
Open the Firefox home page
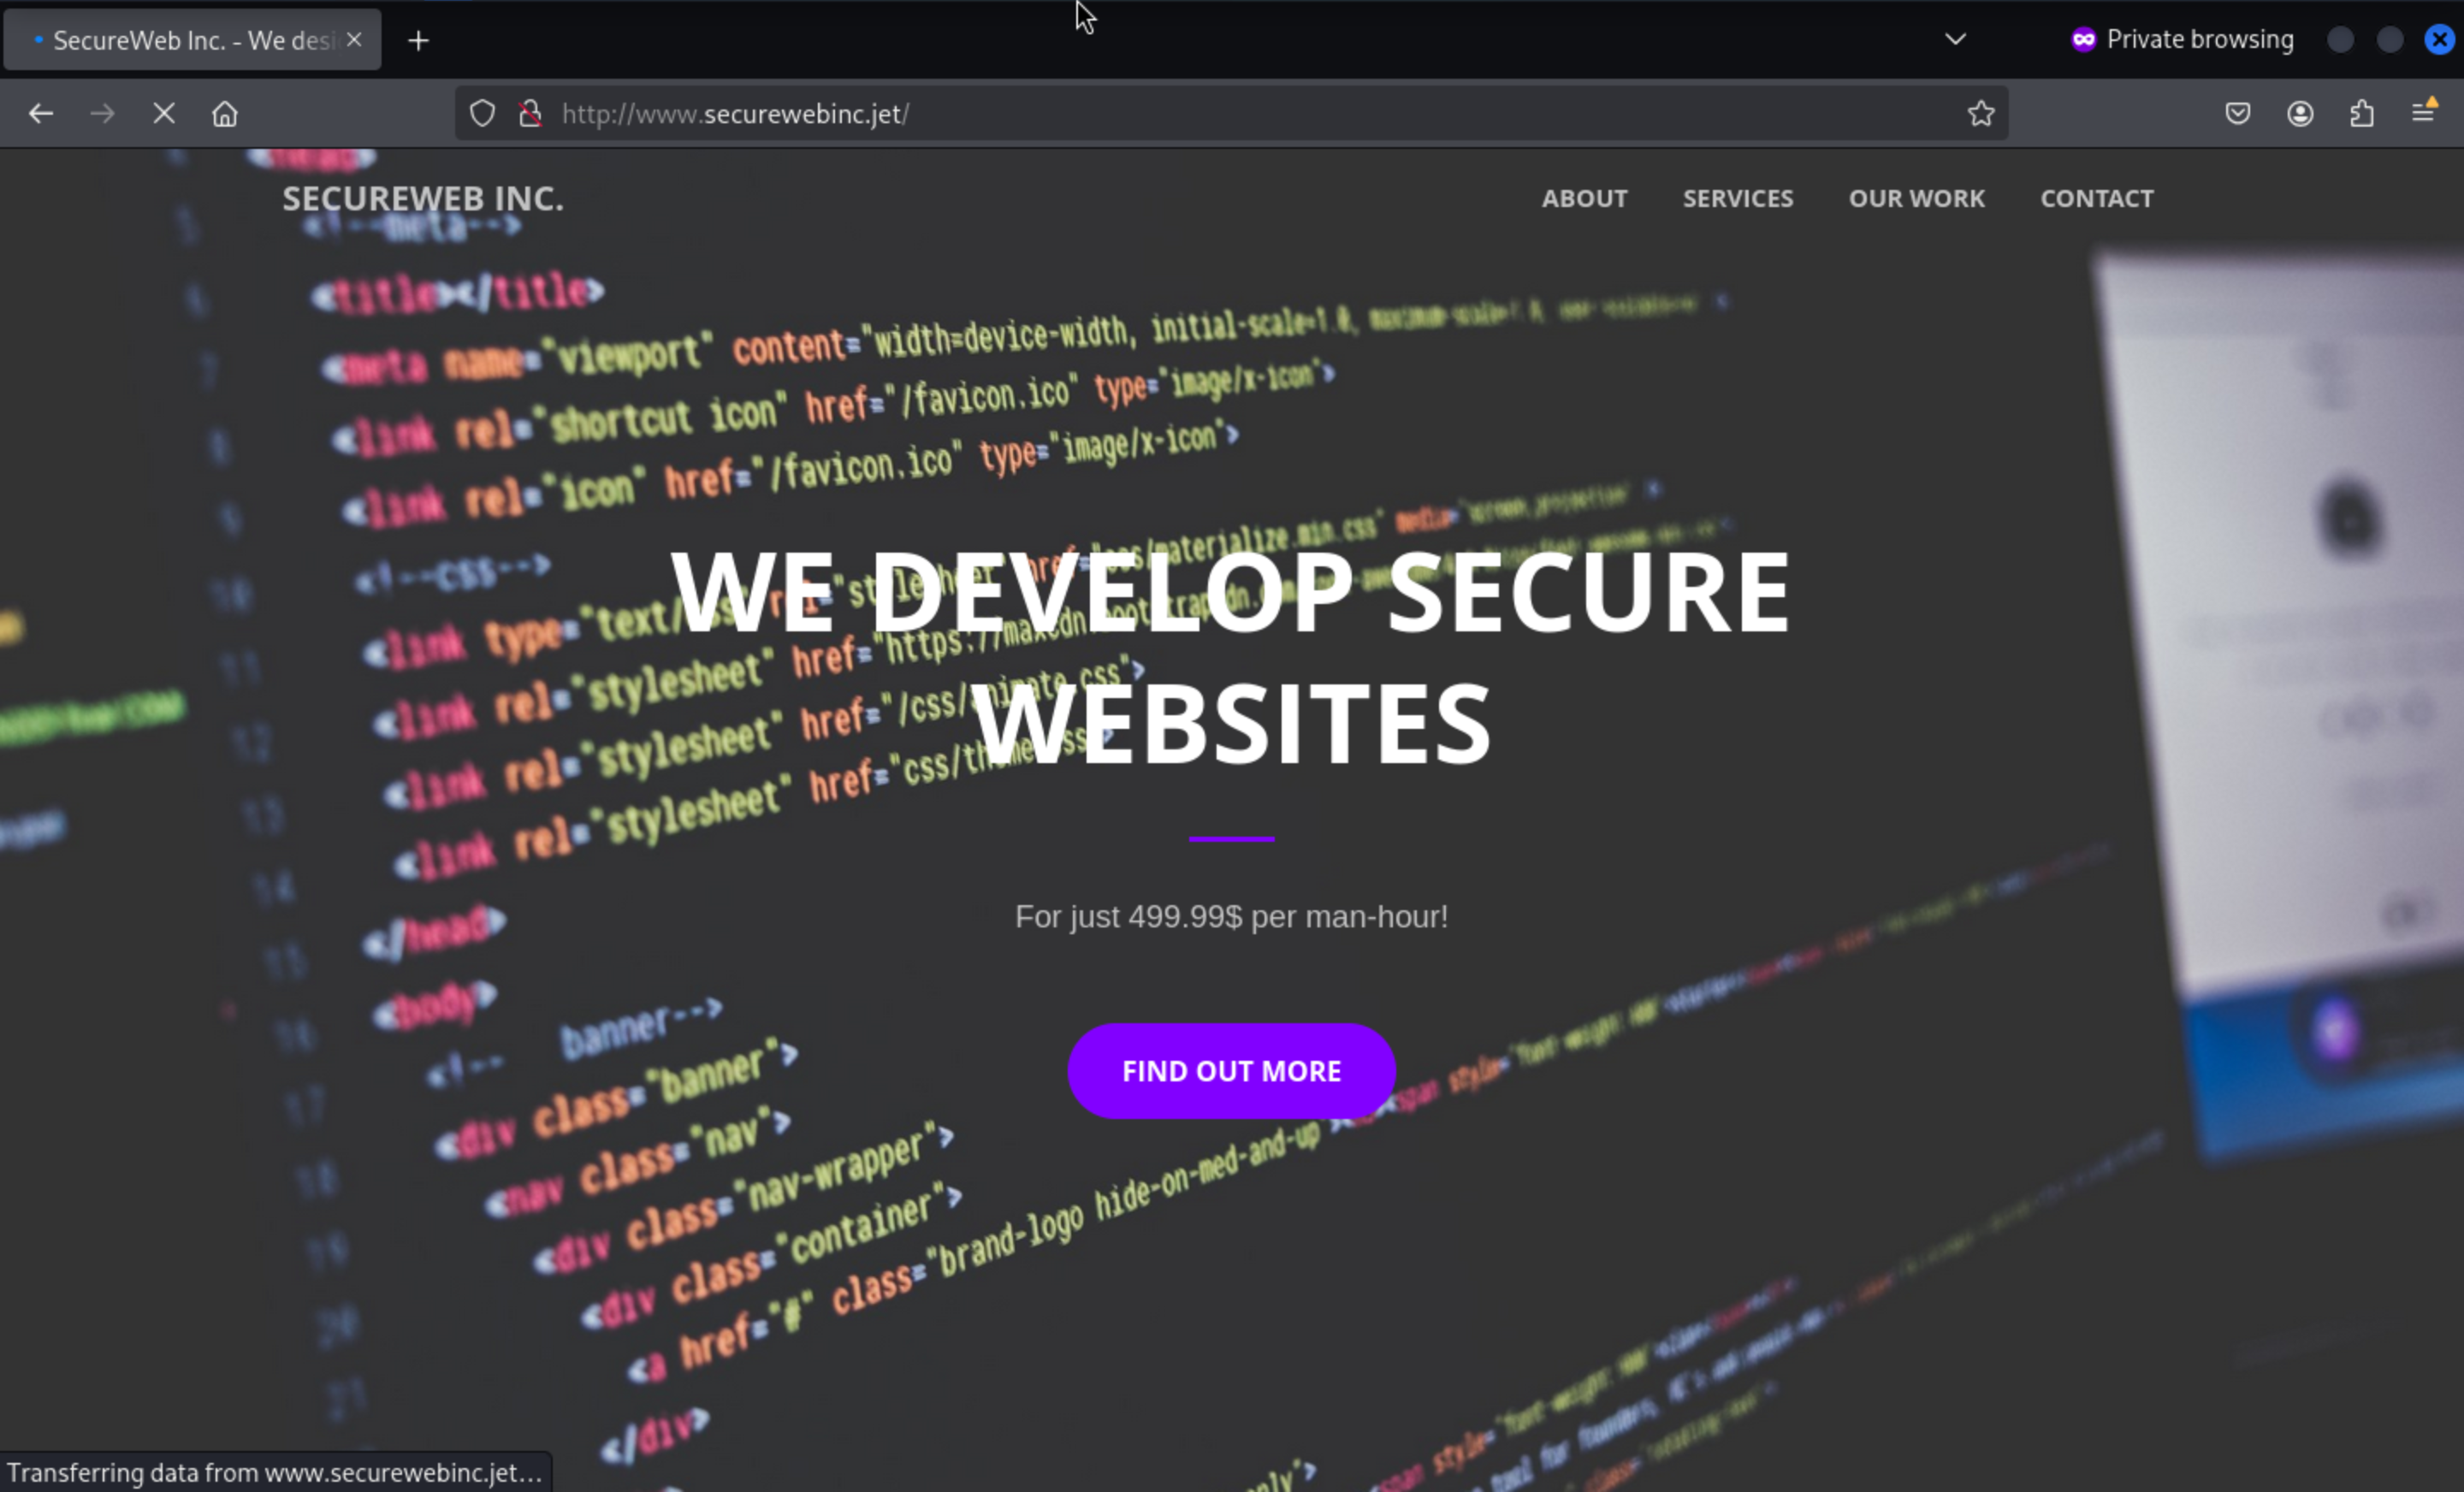click(225, 114)
